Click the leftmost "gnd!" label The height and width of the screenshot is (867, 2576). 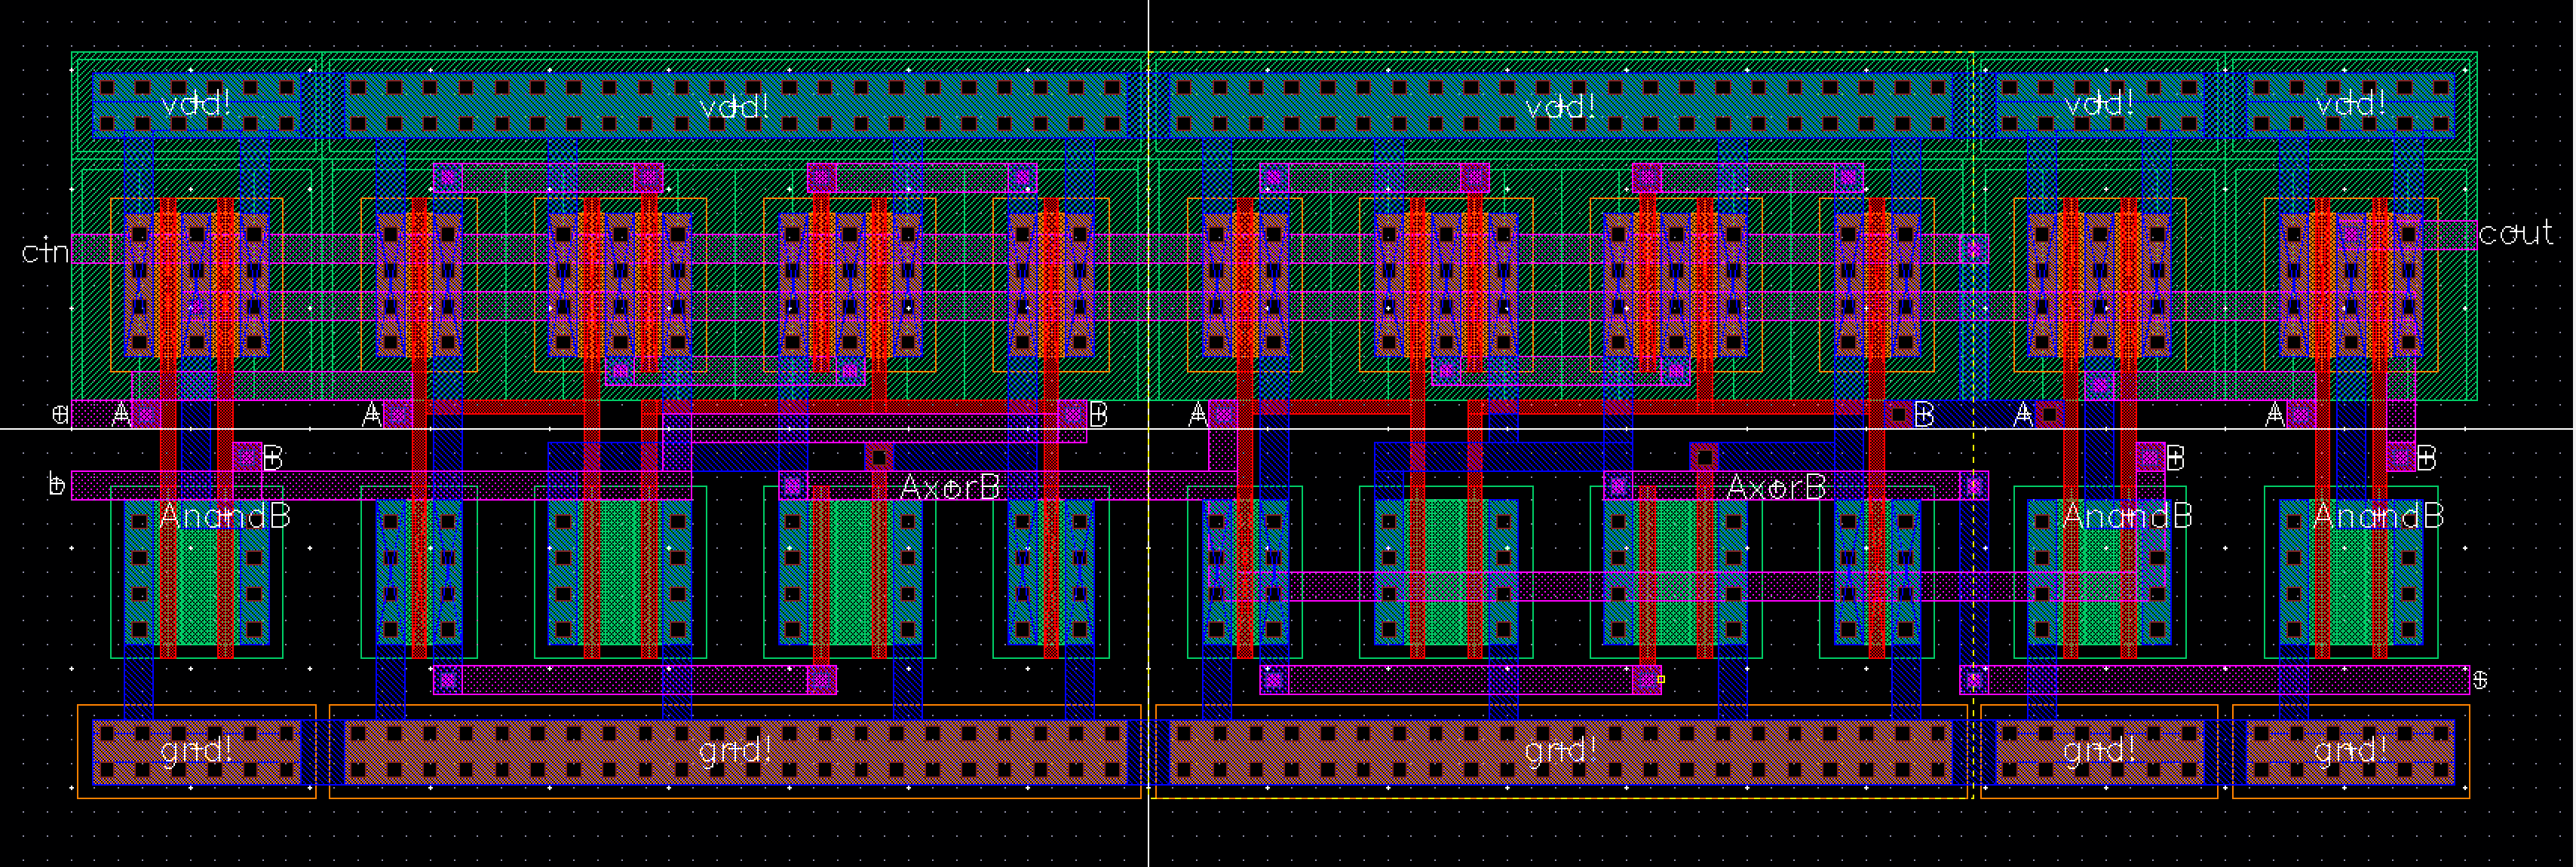[197, 749]
